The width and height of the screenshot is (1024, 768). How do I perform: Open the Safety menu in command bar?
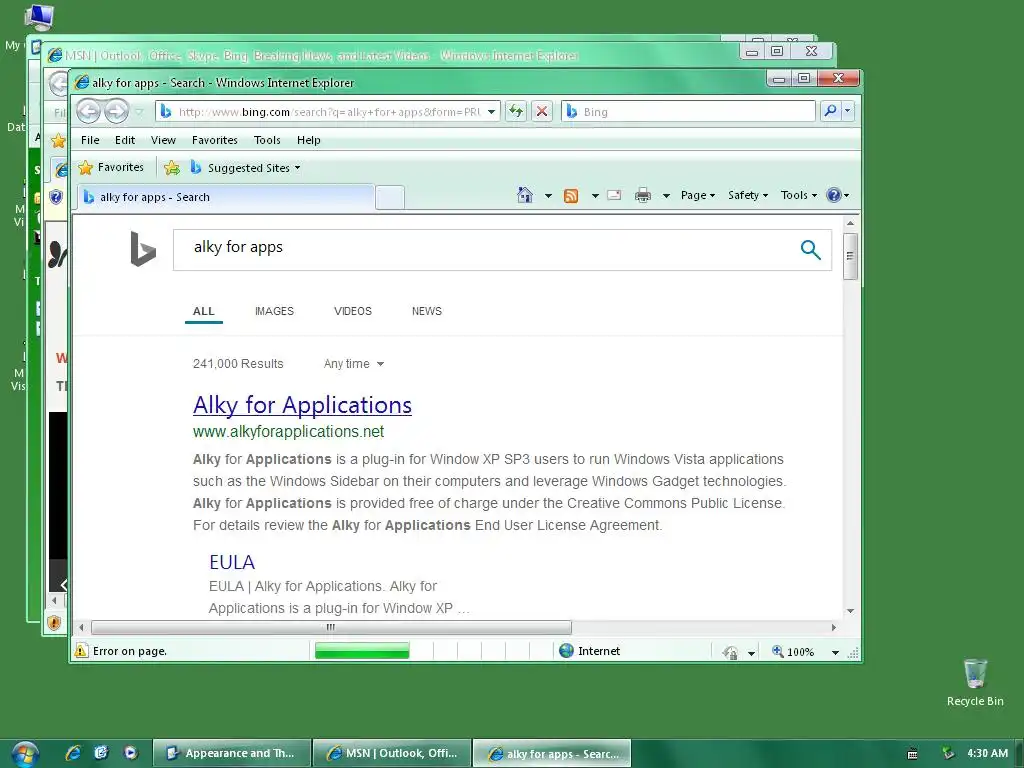[x=748, y=195]
